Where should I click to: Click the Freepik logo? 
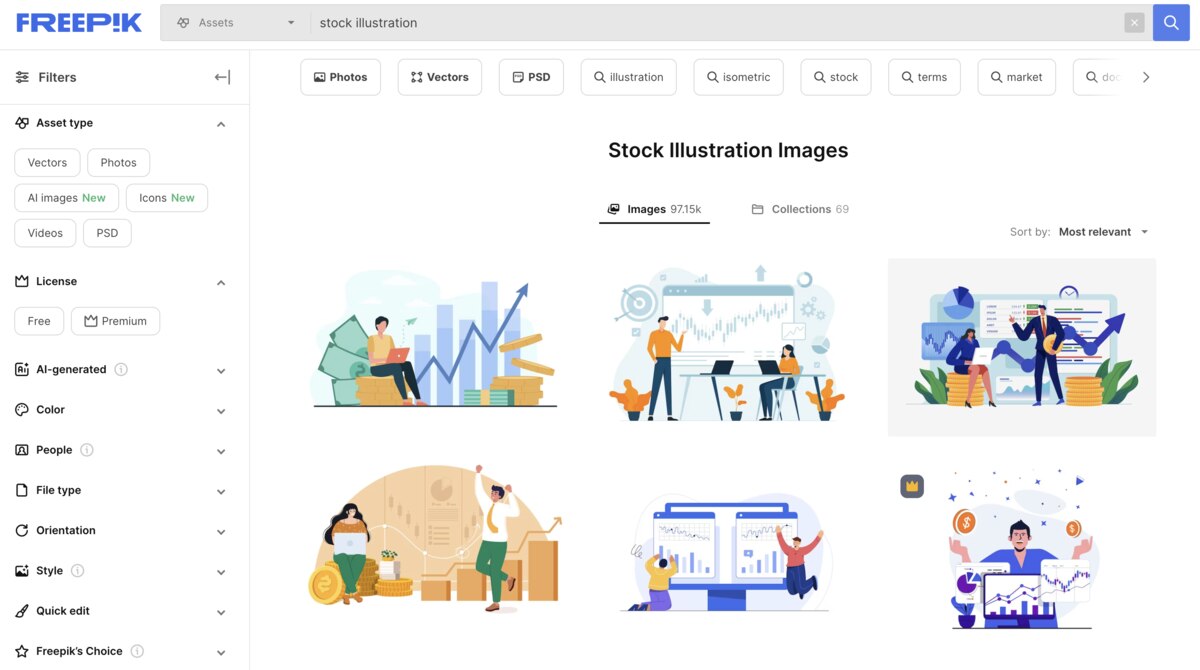click(78, 21)
